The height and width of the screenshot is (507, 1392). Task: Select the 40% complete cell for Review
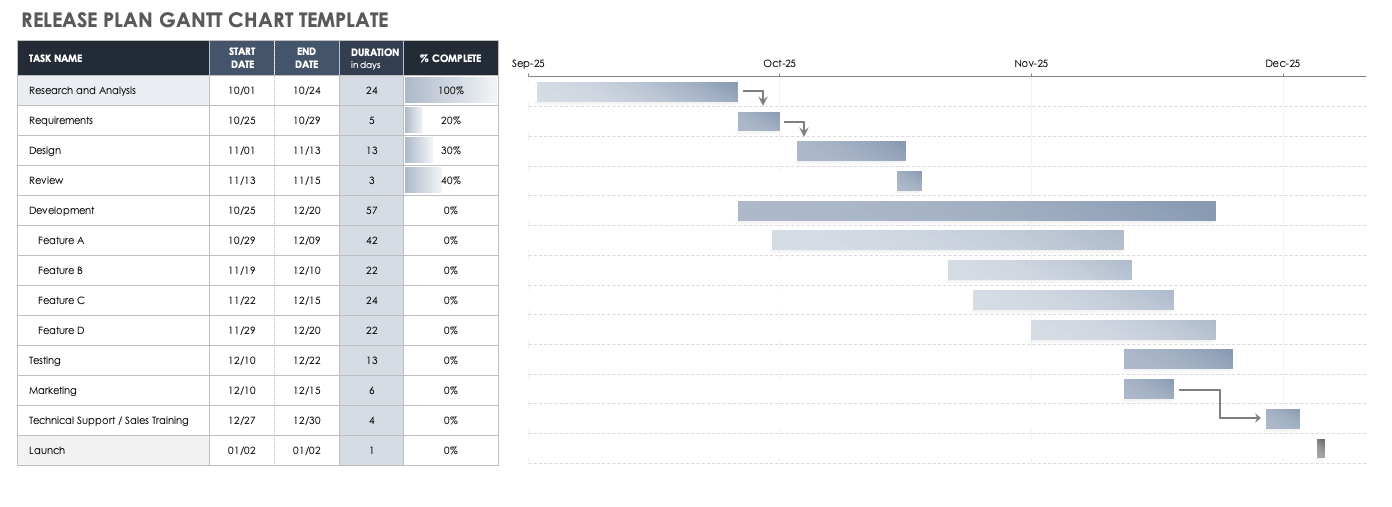click(450, 180)
